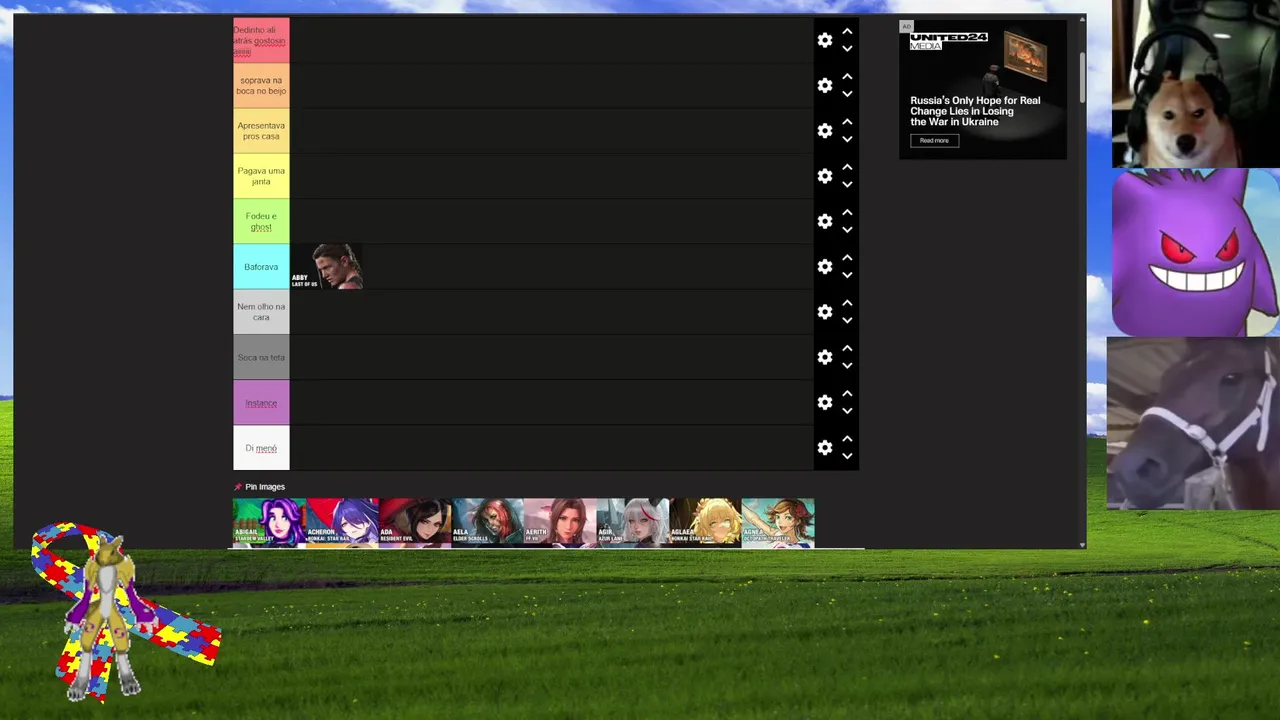Viewport: 1280px width, 720px height.
Task: Click the Pin Images label
Action: coord(265,487)
